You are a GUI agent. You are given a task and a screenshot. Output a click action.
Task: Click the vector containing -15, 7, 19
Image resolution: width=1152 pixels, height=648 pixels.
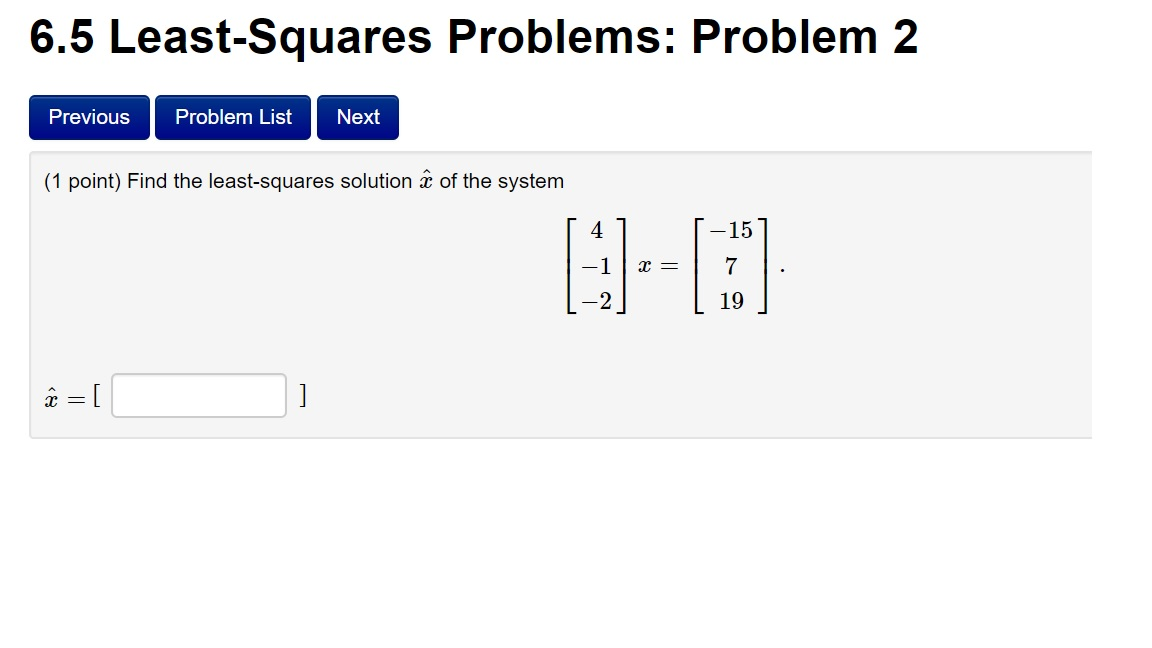click(730, 265)
